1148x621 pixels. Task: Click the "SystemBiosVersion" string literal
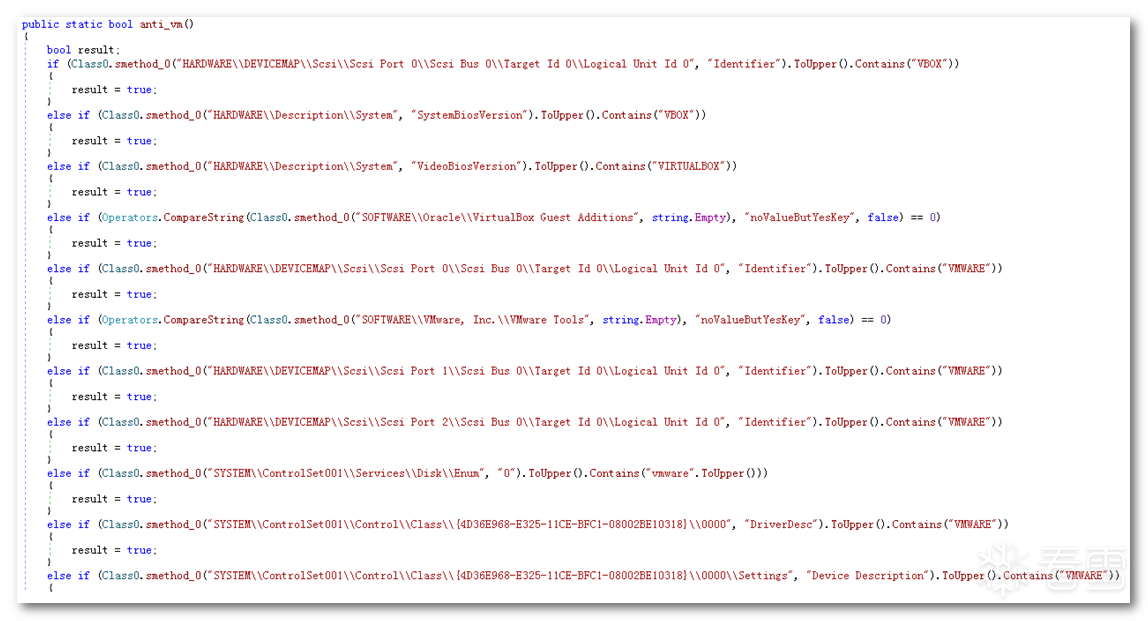tap(470, 115)
